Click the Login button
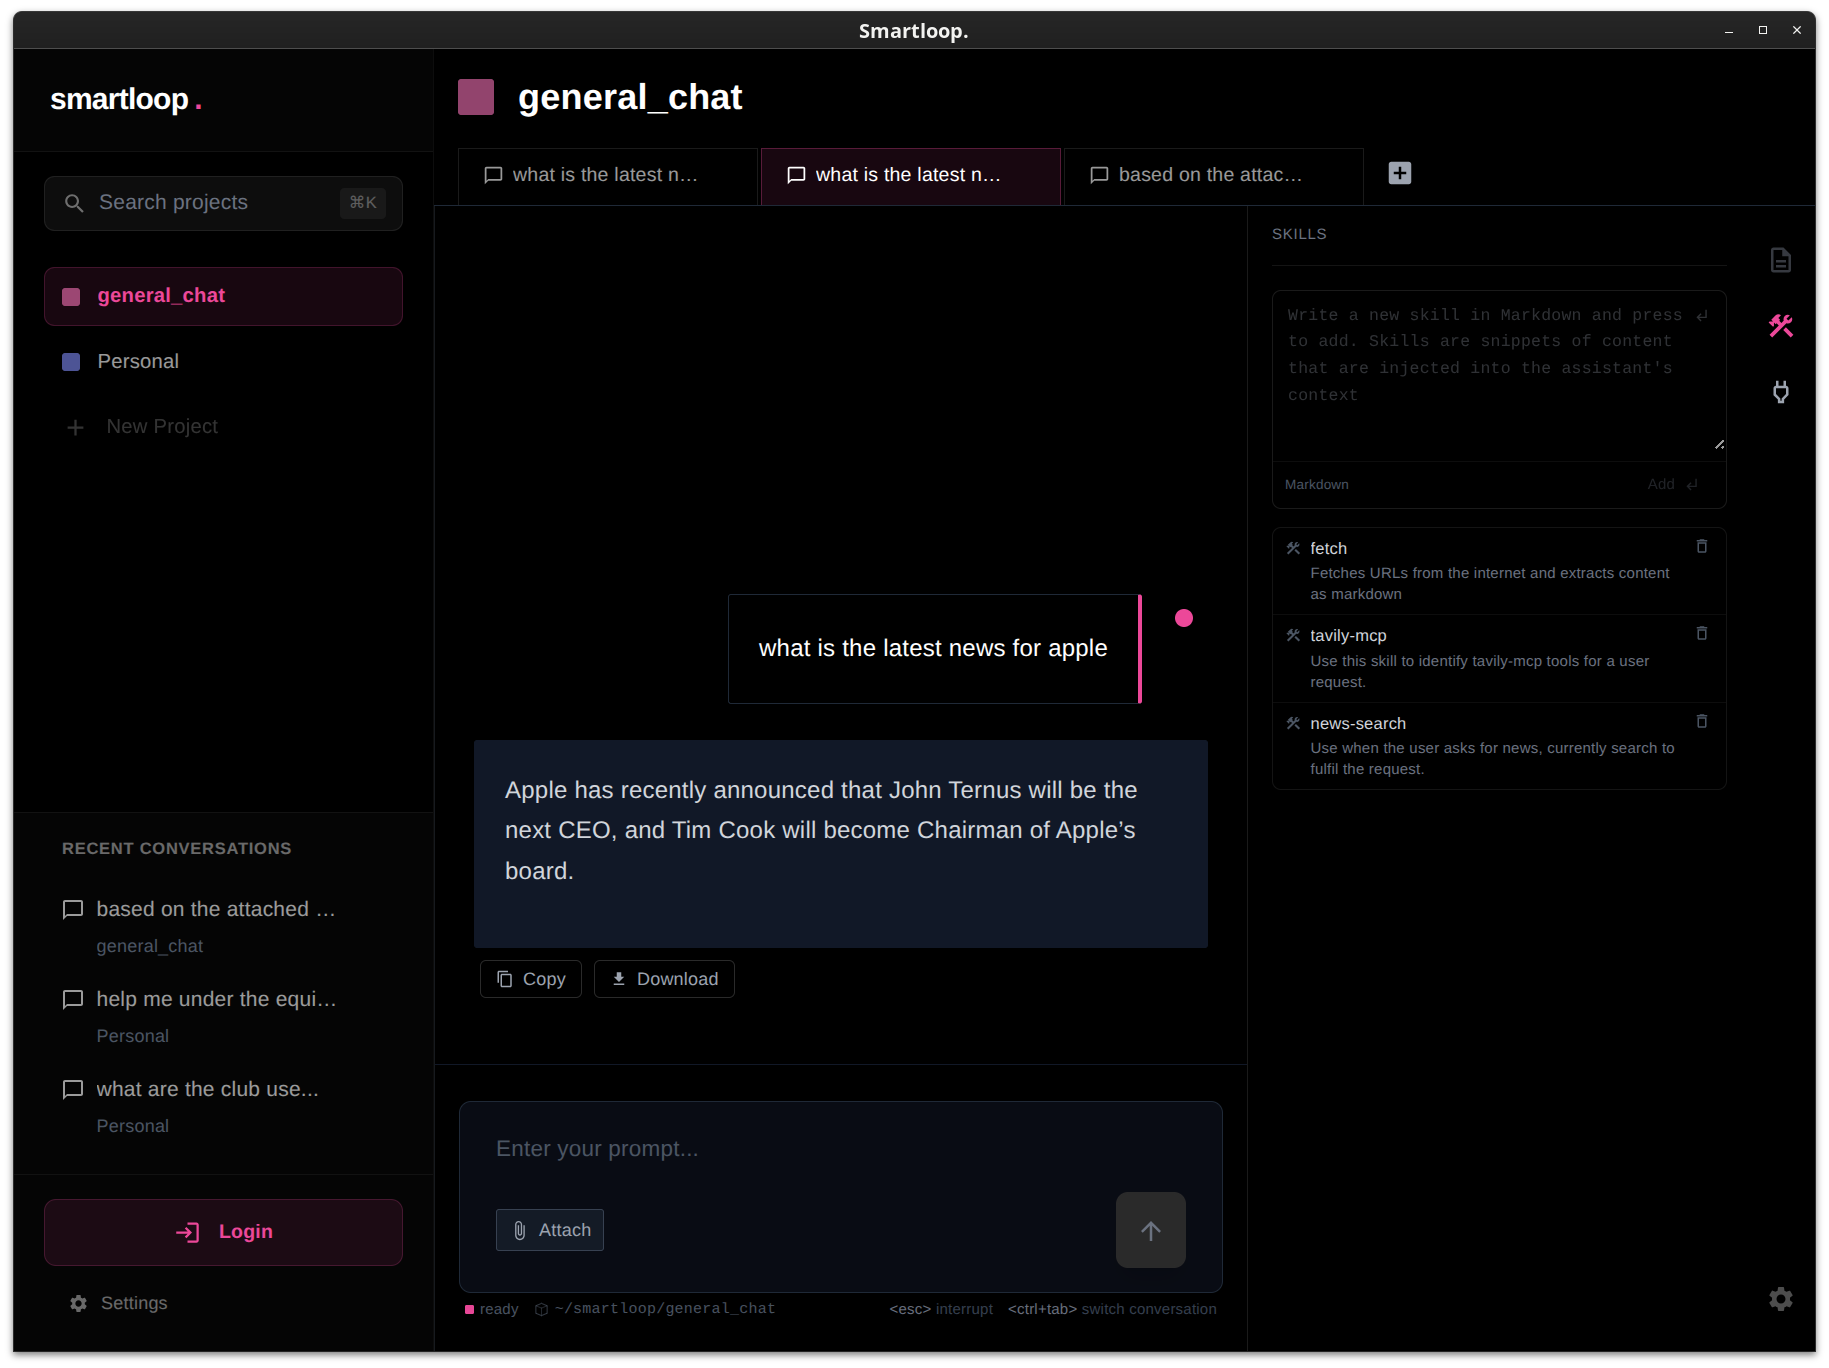Image resolution: width=1829 pixels, height=1368 pixels. coord(223,1232)
